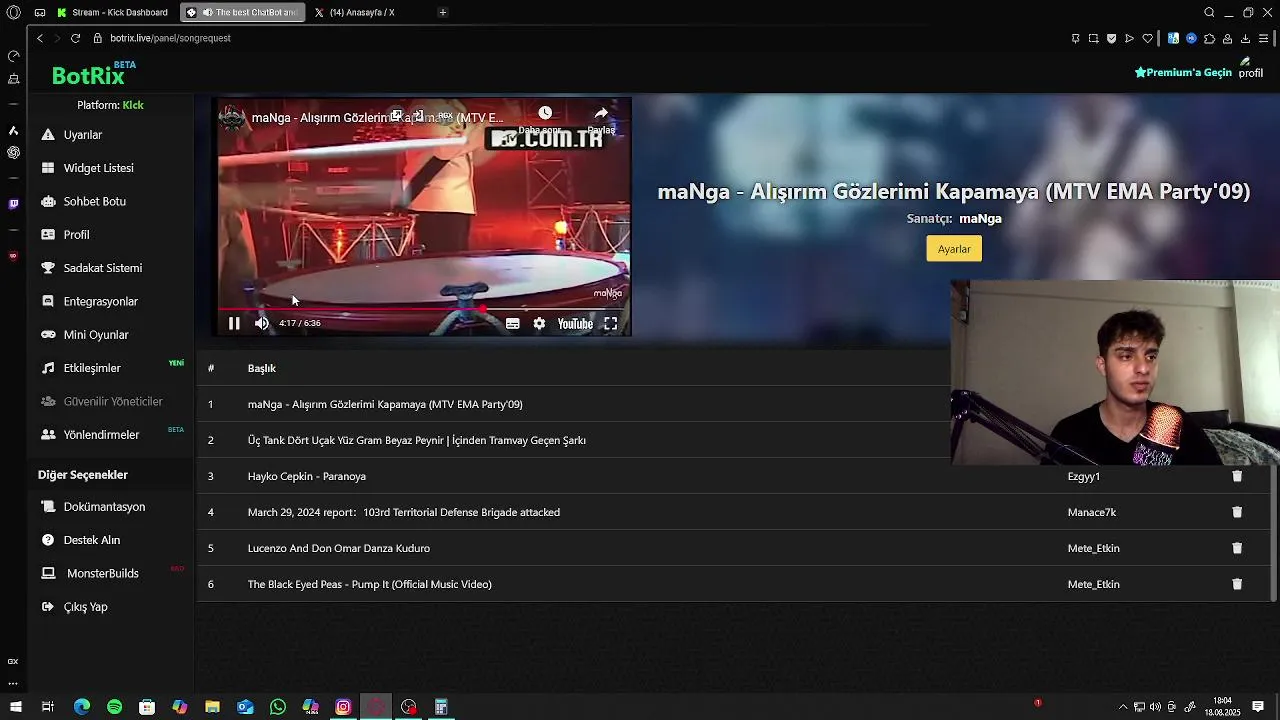Reload the botrix.live page

[x=75, y=38]
